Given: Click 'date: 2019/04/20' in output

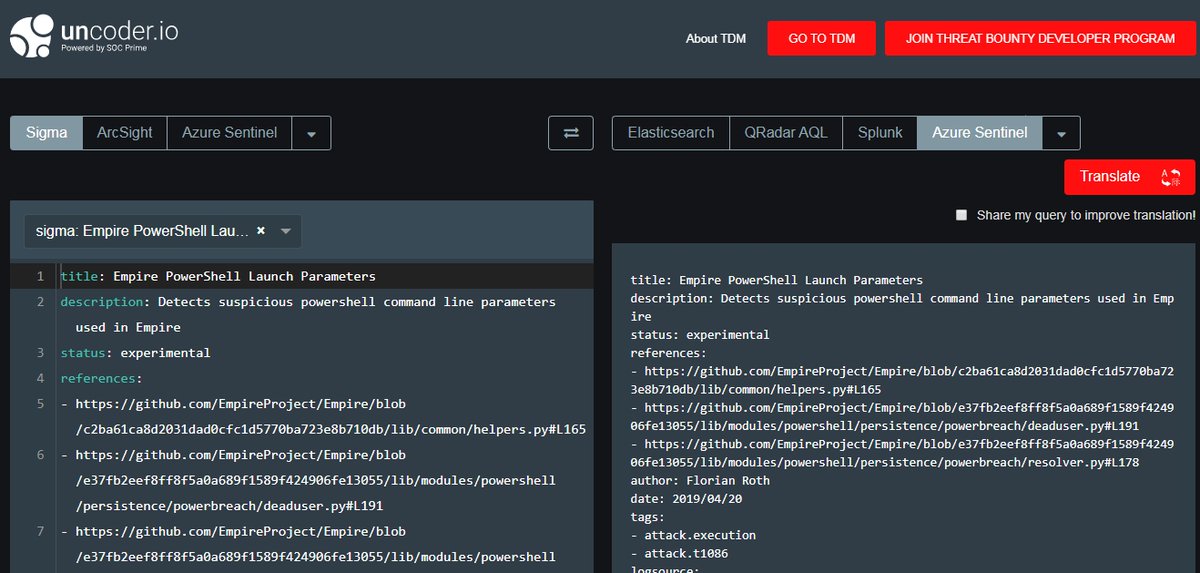Looking at the screenshot, I should point(690,499).
